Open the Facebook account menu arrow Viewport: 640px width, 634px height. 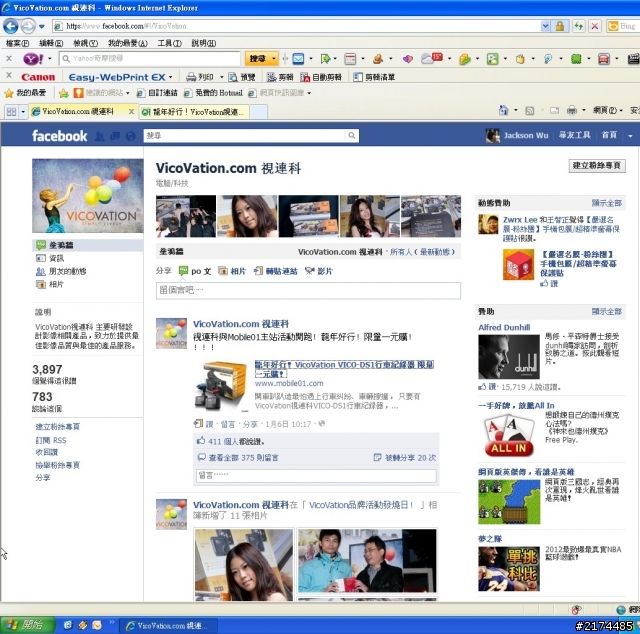(630, 136)
